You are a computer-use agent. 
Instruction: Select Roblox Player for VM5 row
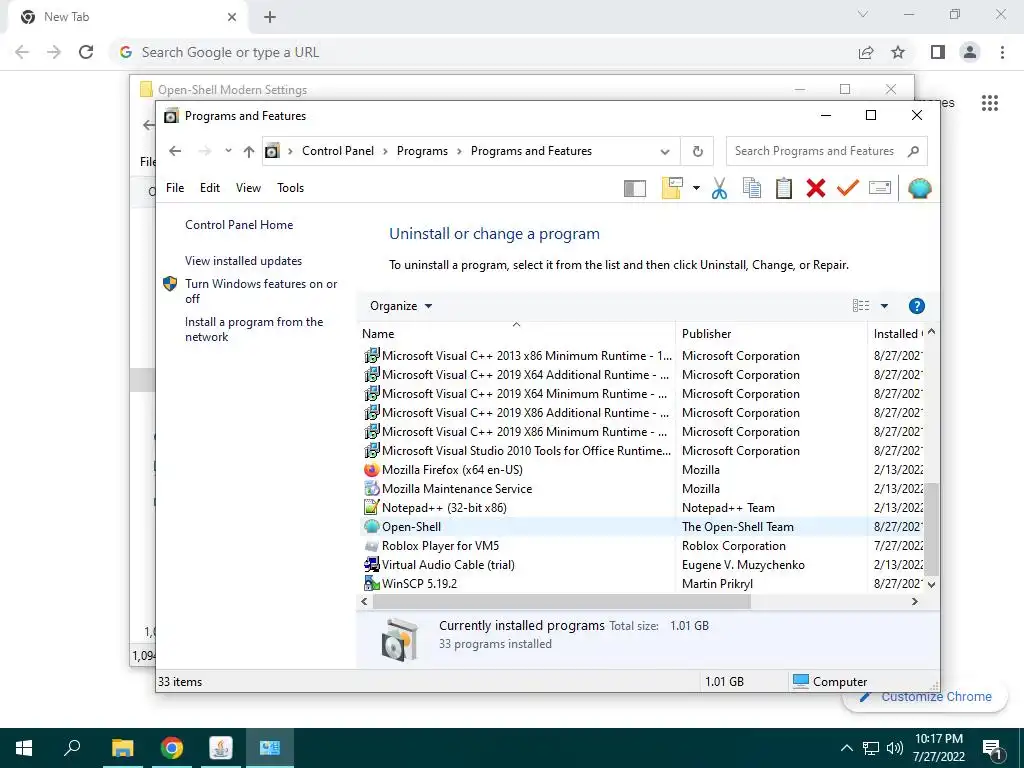[640, 545]
